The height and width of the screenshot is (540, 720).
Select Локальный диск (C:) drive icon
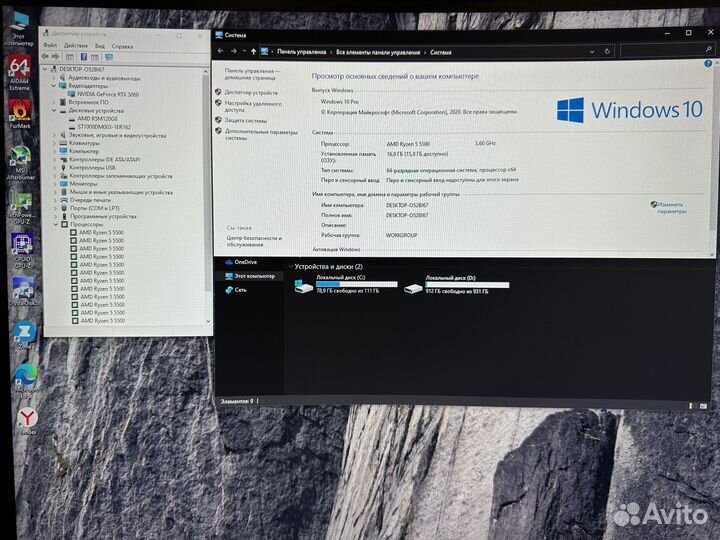click(x=303, y=286)
